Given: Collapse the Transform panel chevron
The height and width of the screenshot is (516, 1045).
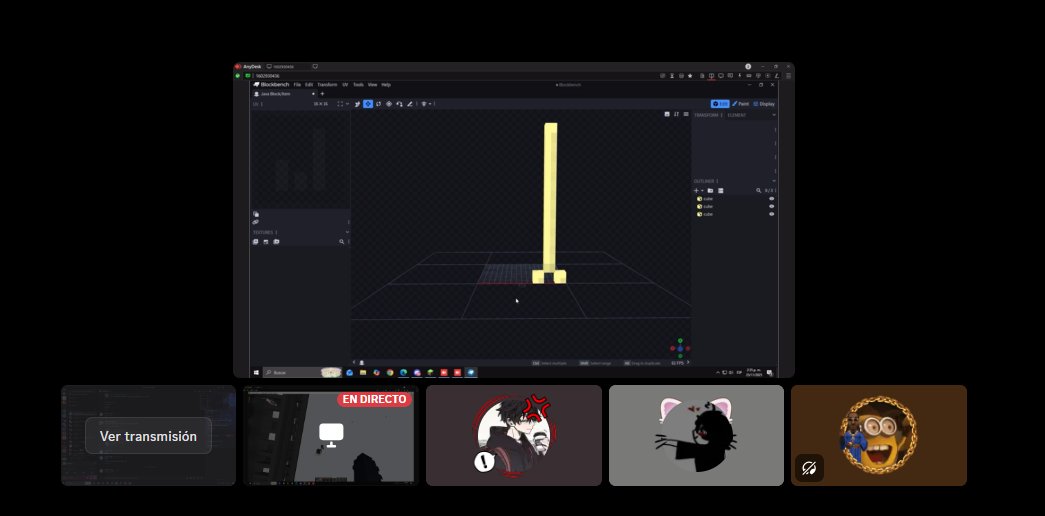Looking at the screenshot, I should [774, 115].
